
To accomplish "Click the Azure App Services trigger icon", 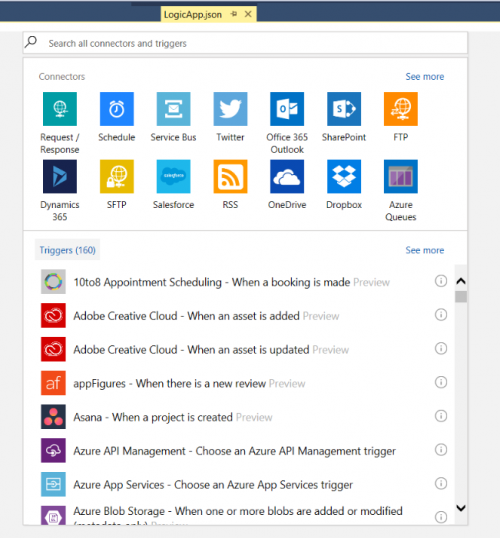I will pyautogui.click(x=53, y=484).
